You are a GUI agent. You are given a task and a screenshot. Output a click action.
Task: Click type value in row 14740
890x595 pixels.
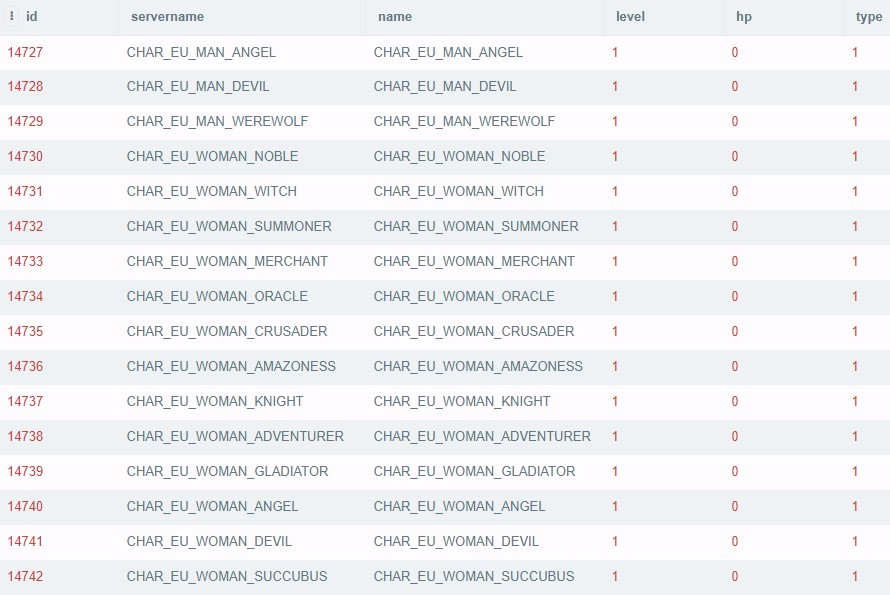click(855, 507)
